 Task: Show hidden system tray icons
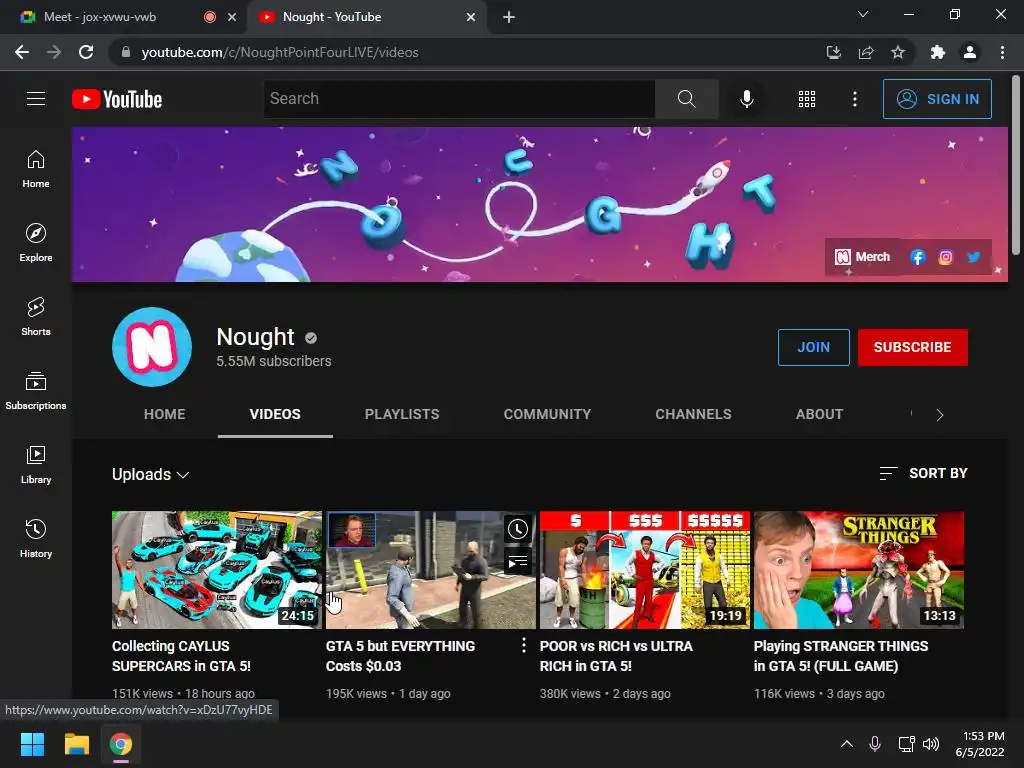coord(846,744)
